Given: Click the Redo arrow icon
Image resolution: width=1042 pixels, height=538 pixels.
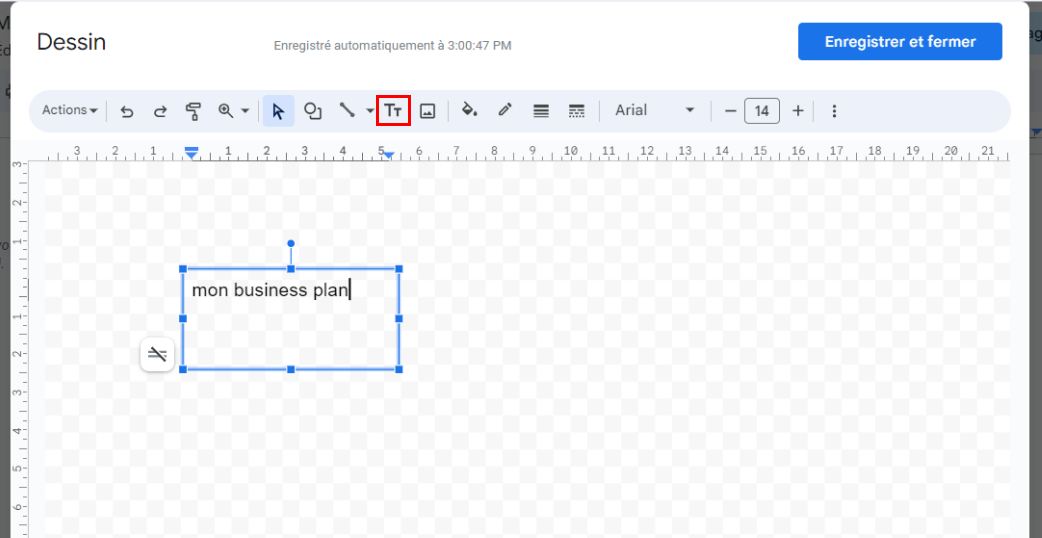Looking at the screenshot, I should 160,111.
